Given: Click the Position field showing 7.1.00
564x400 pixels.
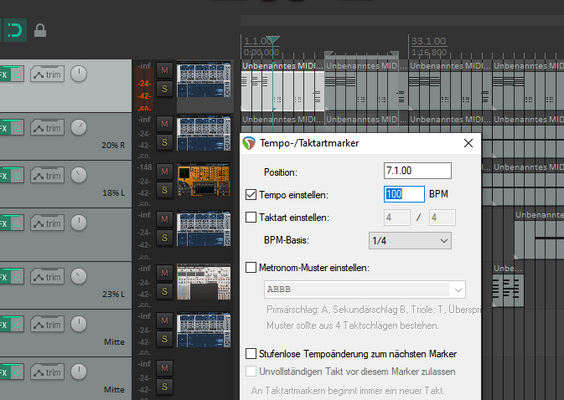Looking at the screenshot, I should 418,171.
